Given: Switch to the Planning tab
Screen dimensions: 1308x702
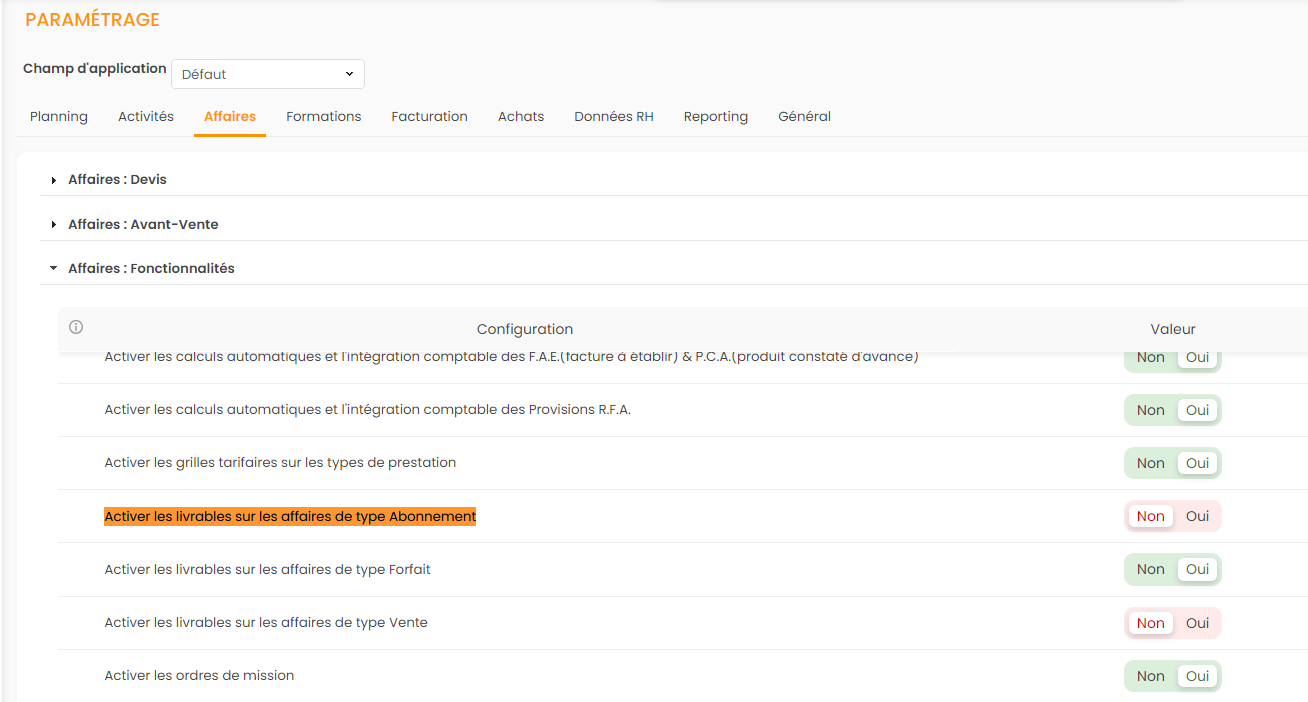Looking at the screenshot, I should click(59, 117).
